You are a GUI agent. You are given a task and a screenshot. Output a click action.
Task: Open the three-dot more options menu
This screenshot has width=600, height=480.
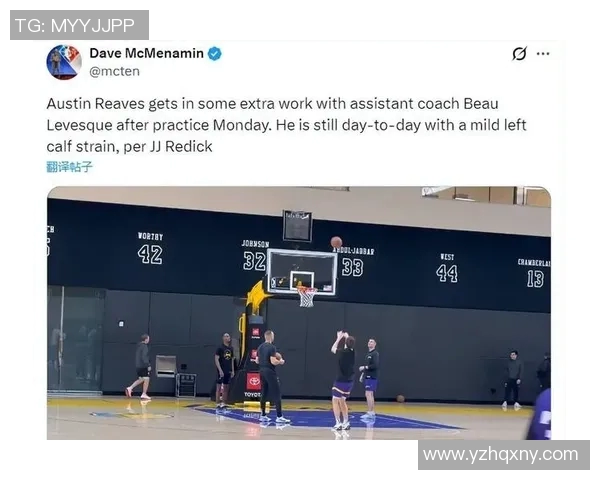543,54
